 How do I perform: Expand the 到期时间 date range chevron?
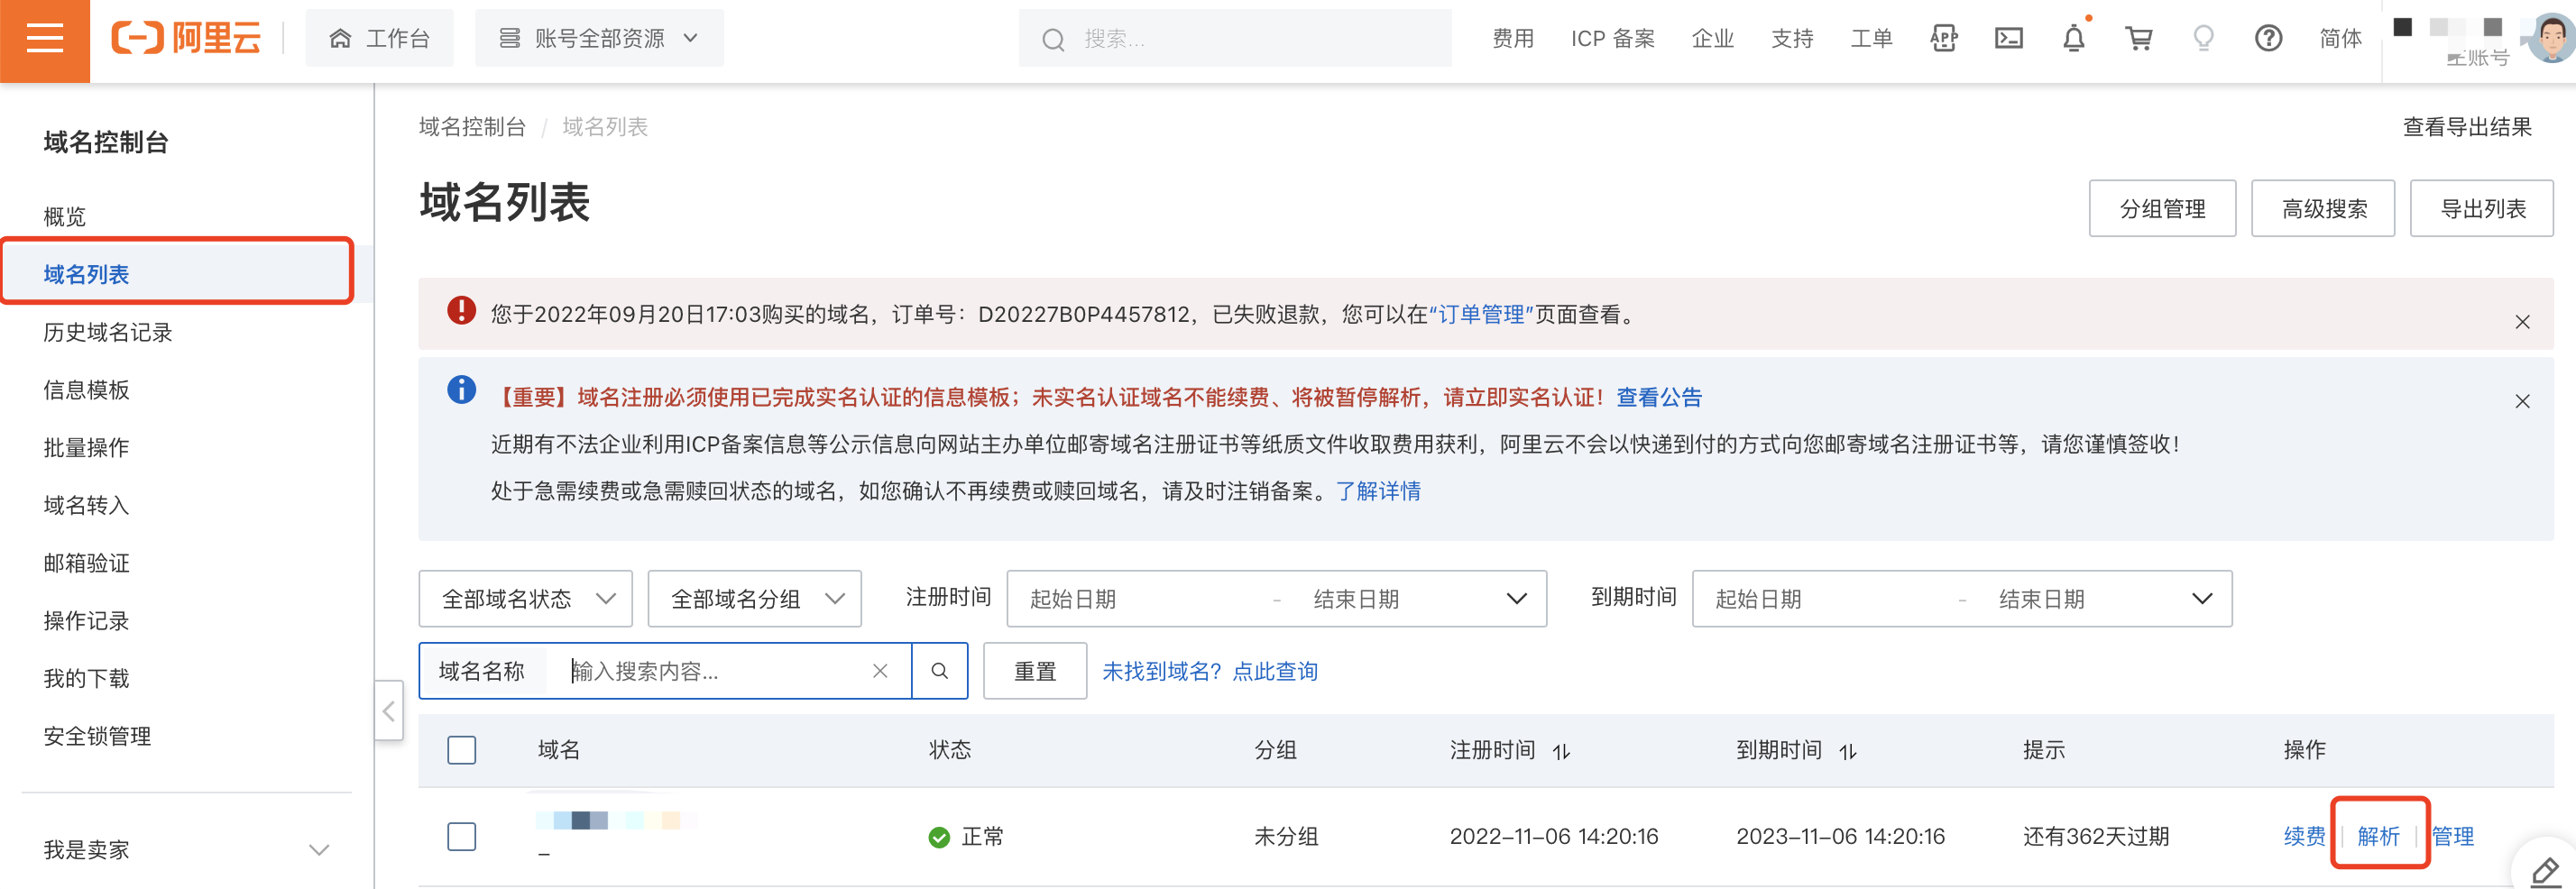click(2201, 599)
